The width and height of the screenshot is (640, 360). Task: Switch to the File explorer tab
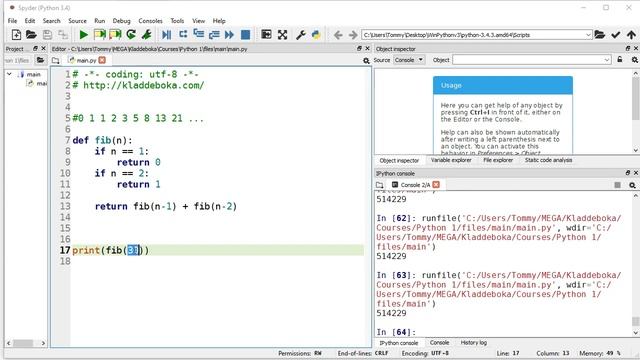point(498,160)
